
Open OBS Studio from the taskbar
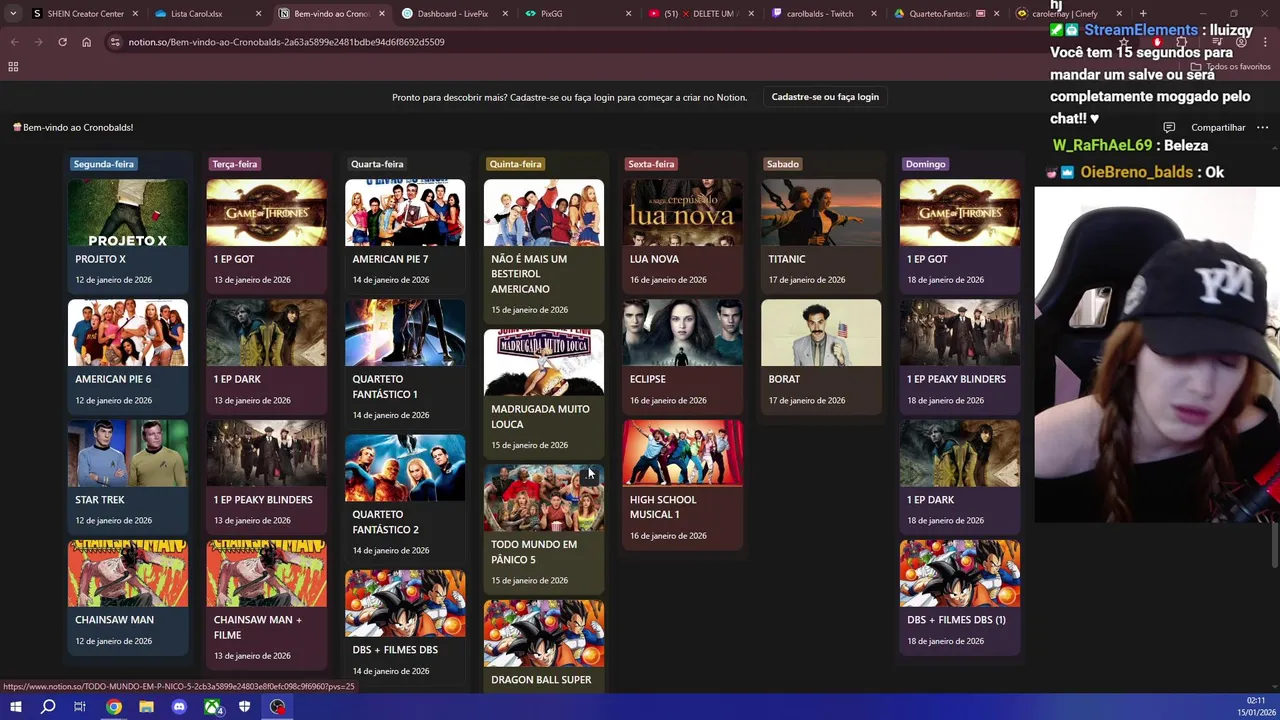coord(277,707)
